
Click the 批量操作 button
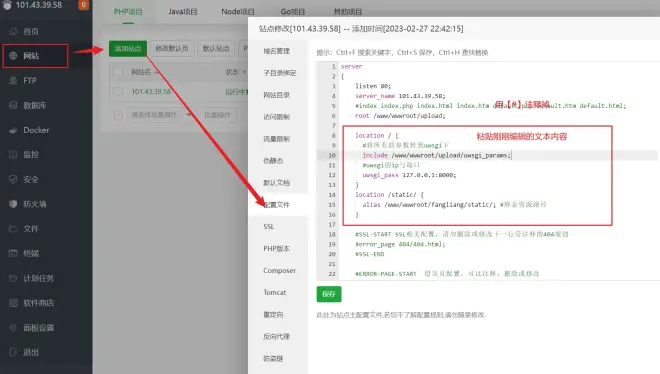(217, 115)
